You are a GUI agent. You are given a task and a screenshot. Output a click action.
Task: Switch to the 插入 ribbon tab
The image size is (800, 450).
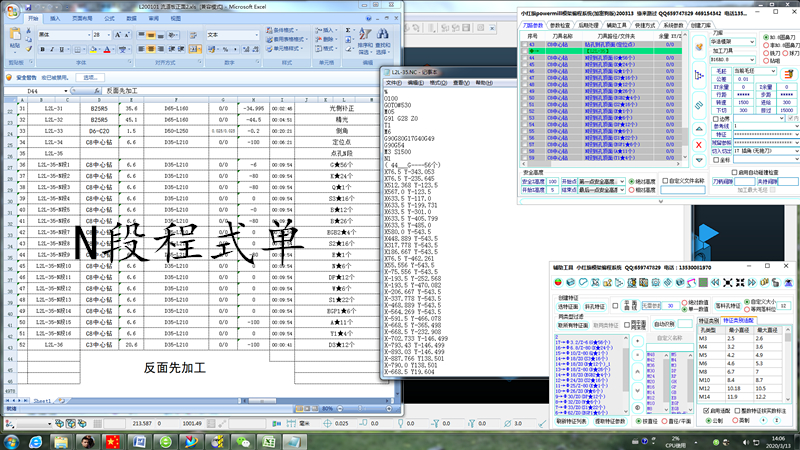[55, 18]
